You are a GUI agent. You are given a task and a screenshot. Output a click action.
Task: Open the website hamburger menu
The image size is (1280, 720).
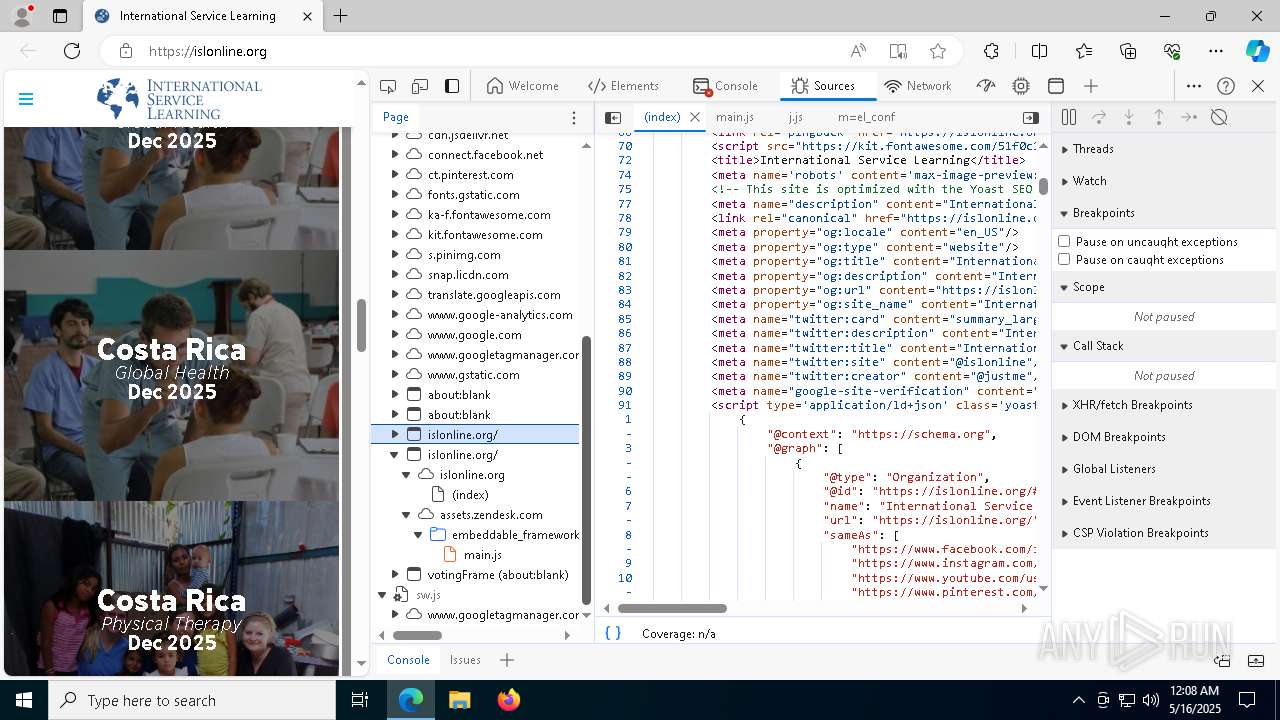tap(26, 99)
